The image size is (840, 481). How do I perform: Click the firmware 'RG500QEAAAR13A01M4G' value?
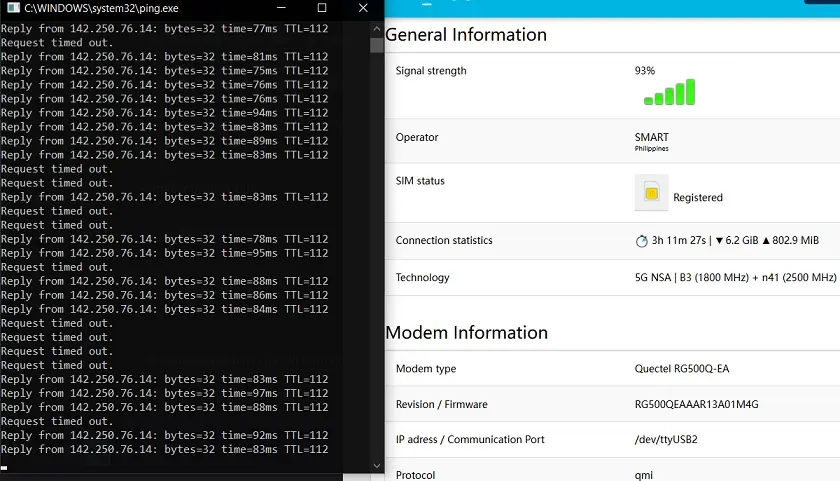point(696,404)
